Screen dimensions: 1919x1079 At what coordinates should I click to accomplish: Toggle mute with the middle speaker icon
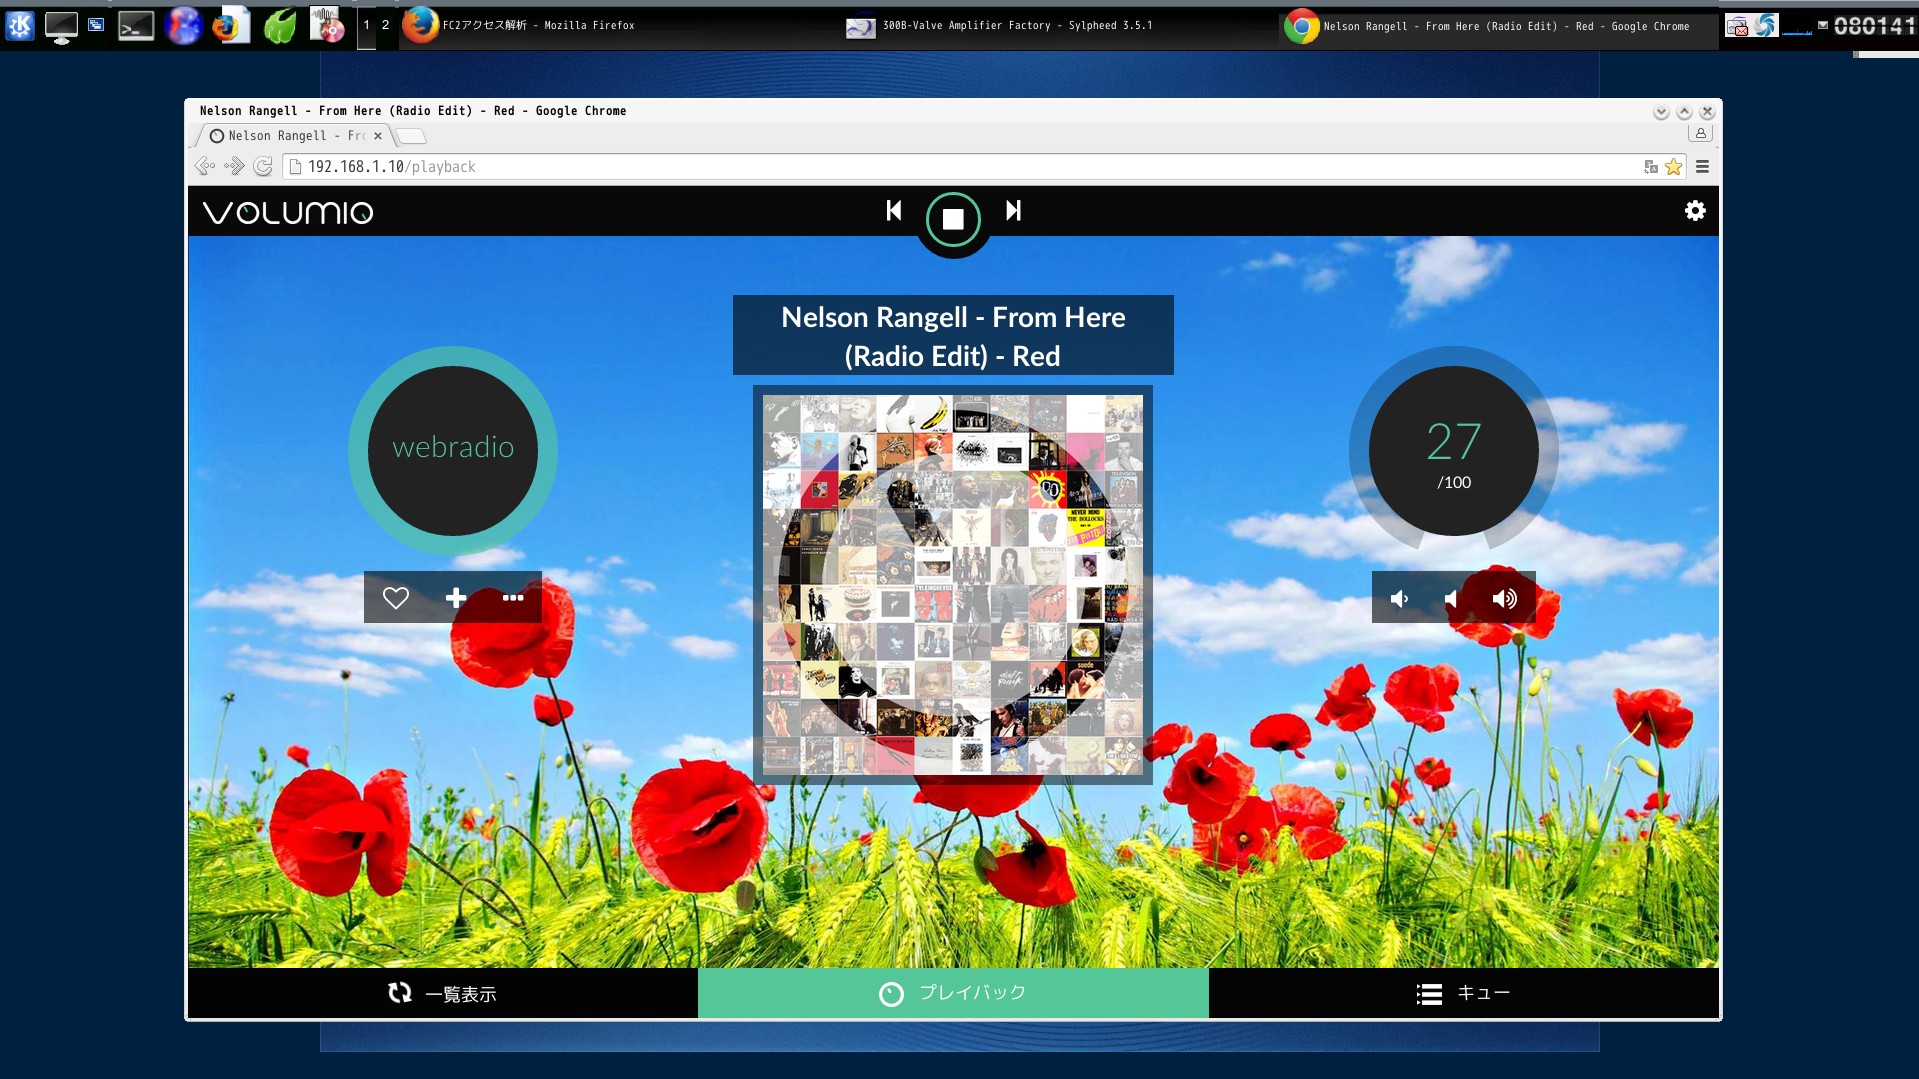click(x=1451, y=599)
